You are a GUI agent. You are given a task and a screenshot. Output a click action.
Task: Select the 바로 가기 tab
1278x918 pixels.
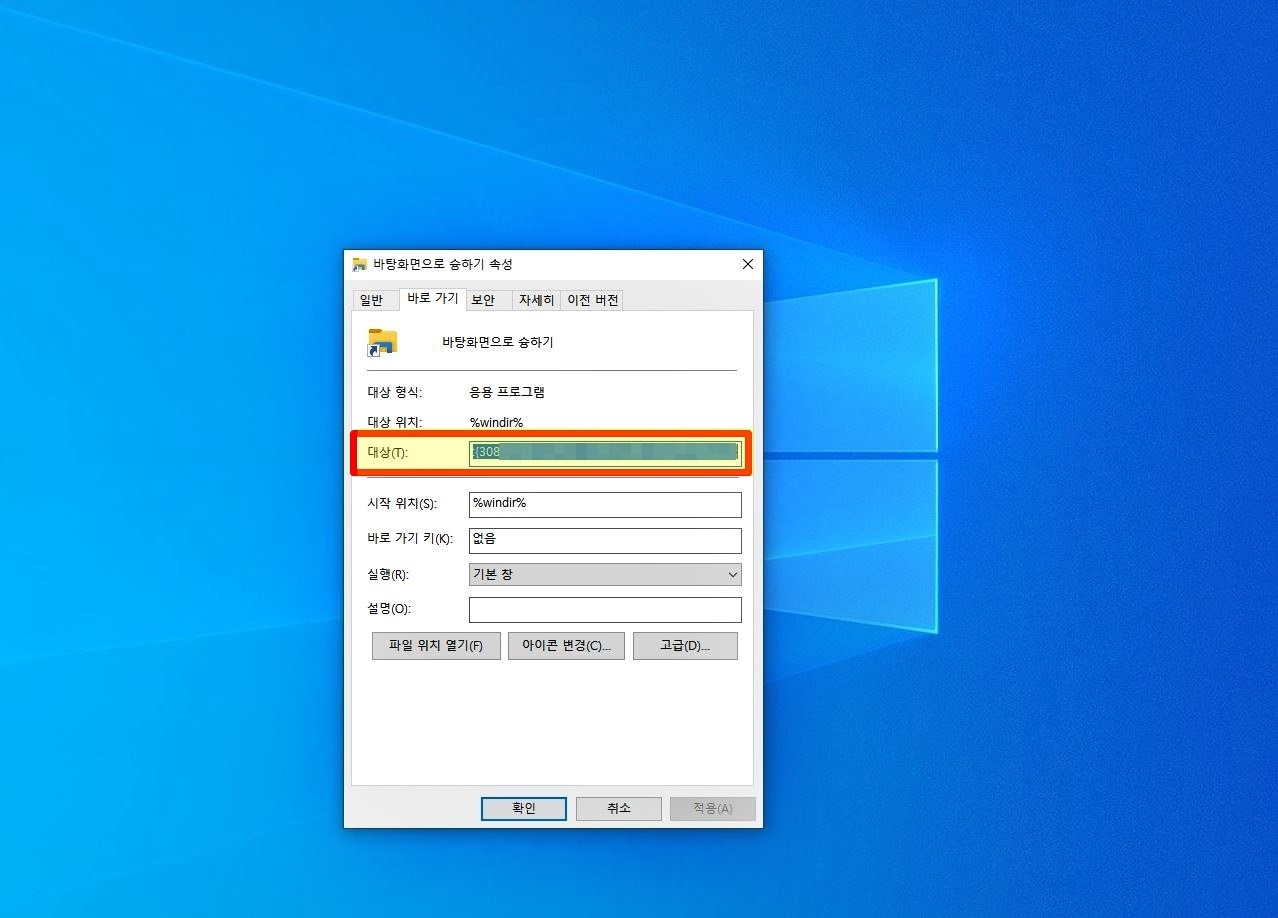[x=433, y=299]
